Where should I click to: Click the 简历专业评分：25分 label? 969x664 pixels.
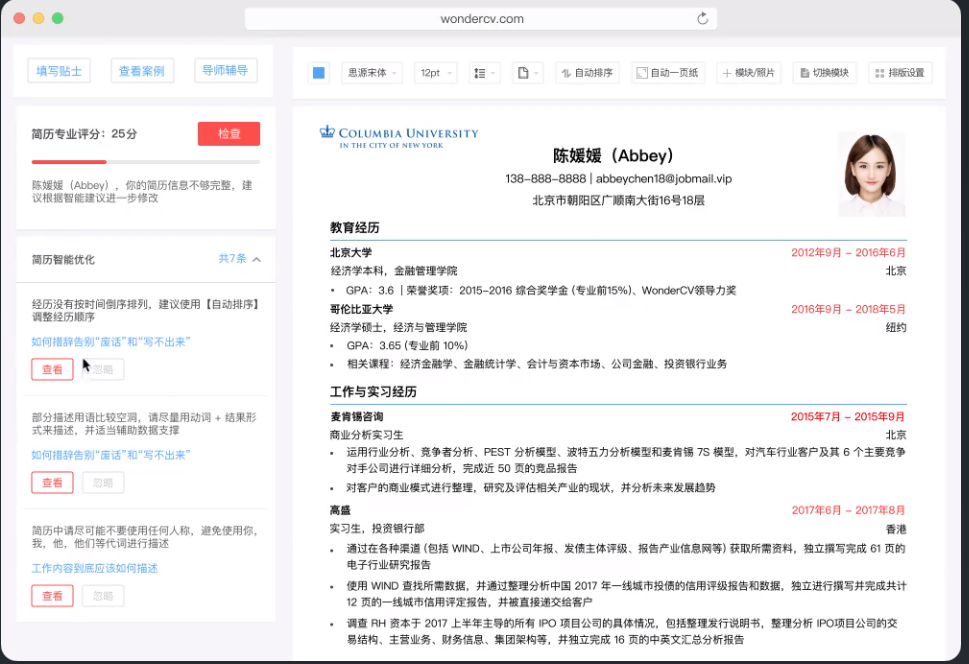(x=85, y=134)
